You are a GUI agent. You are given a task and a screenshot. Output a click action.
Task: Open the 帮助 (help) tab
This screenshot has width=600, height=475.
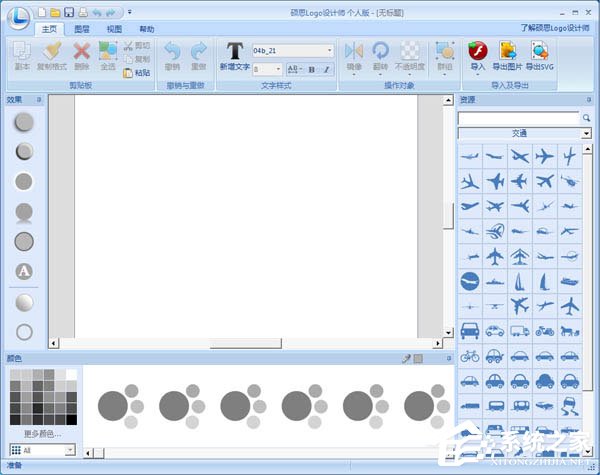[x=147, y=29]
